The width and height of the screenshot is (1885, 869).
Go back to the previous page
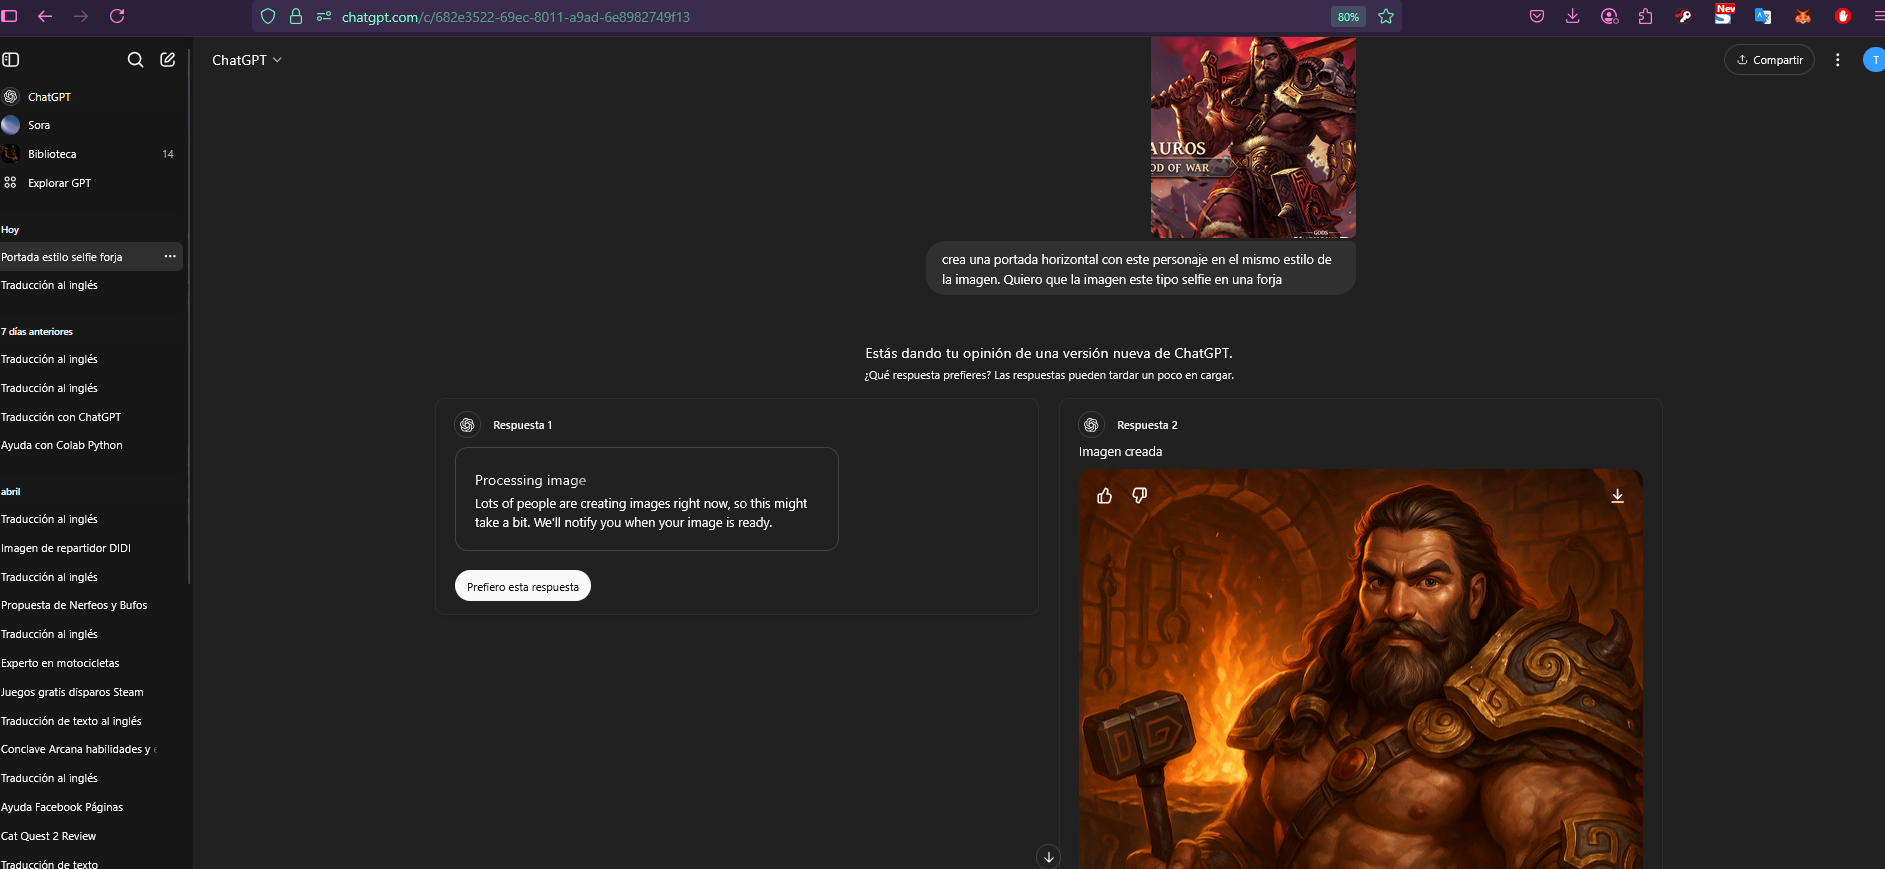click(x=45, y=16)
